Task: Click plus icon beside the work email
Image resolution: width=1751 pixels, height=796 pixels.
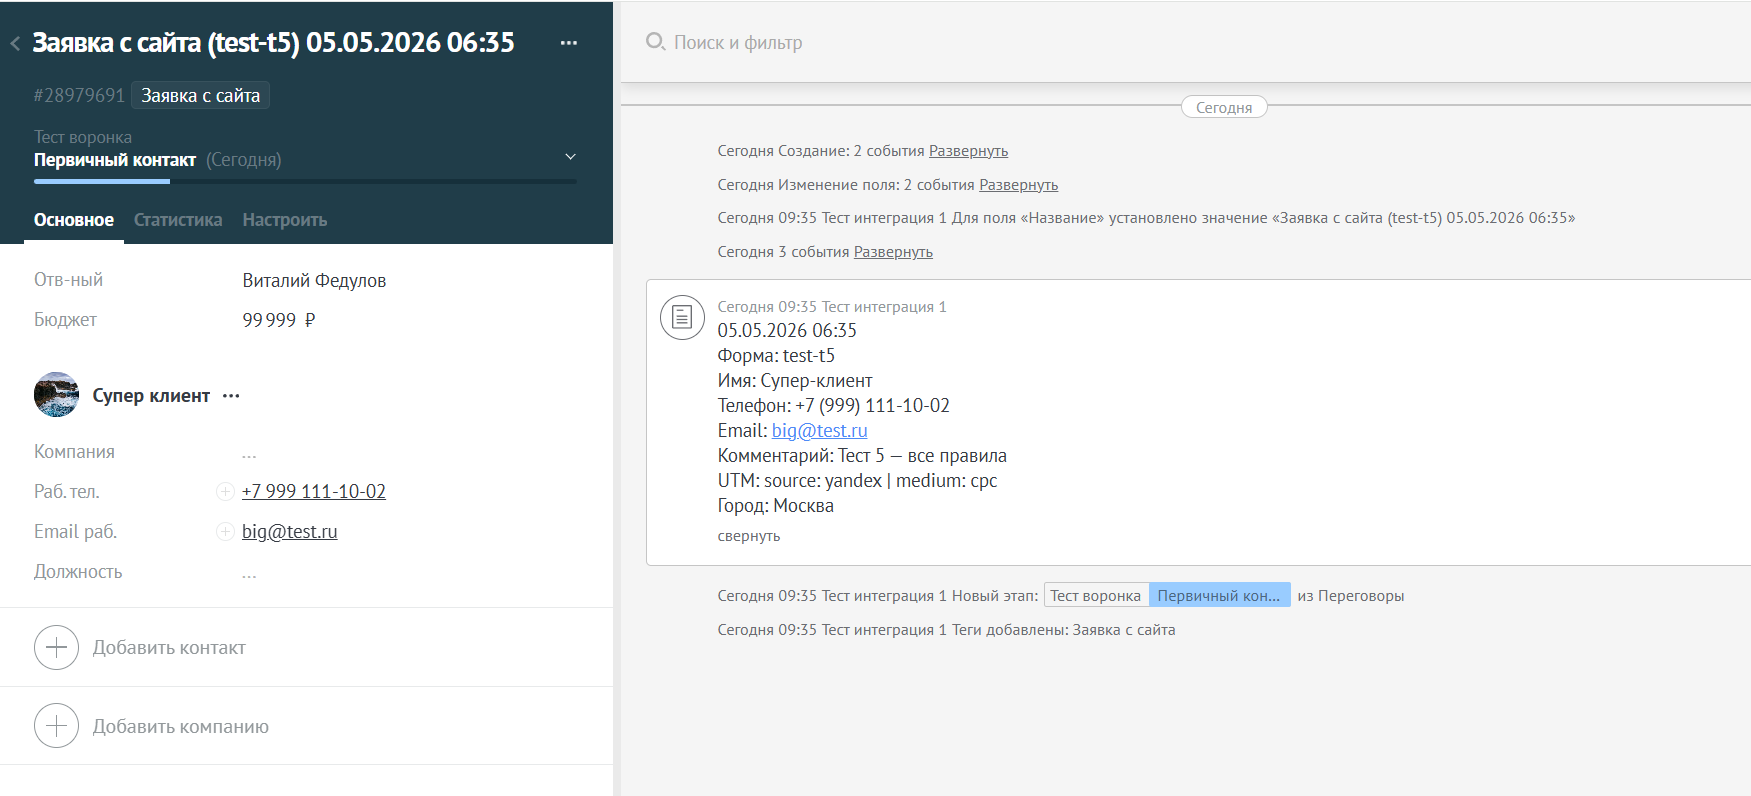Action: click(x=225, y=531)
